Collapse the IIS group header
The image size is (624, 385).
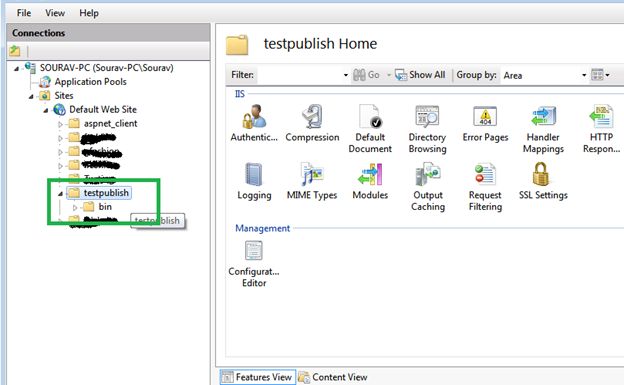(240, 94)
